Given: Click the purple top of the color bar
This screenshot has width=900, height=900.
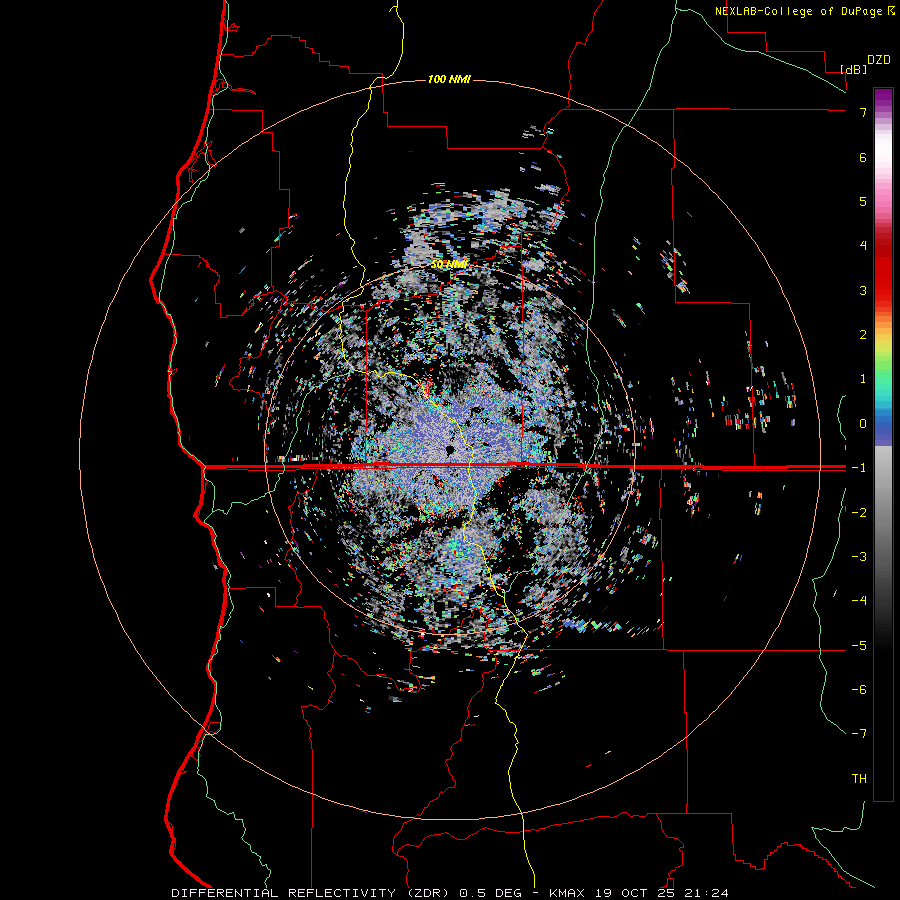Looking at the screenshot, I should click(883, 98).
